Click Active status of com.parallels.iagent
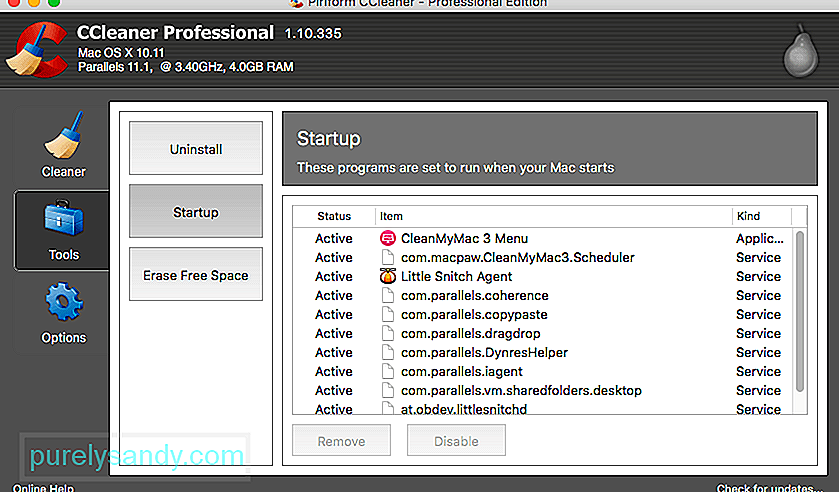The image size is (839, 492). pyautogui.click(x=334, y=372)
